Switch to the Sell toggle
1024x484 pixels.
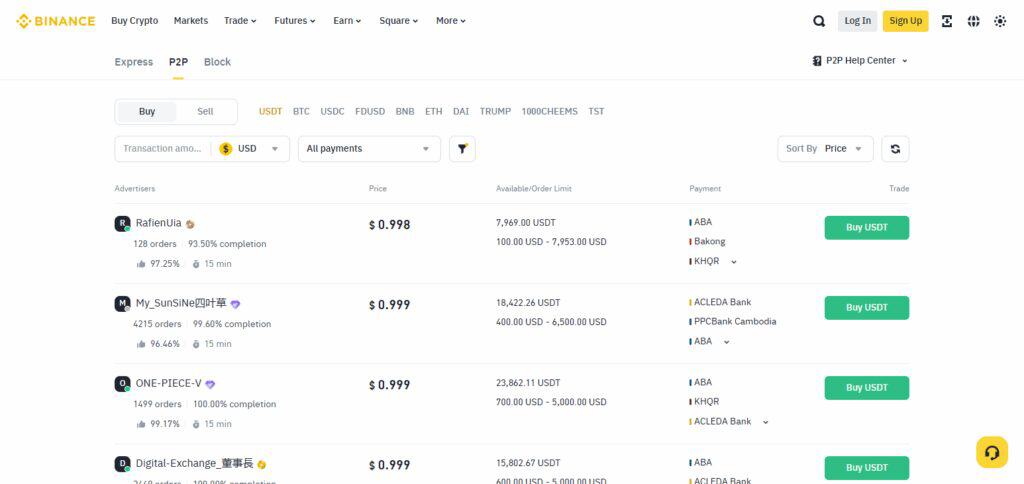coord(205,112)
